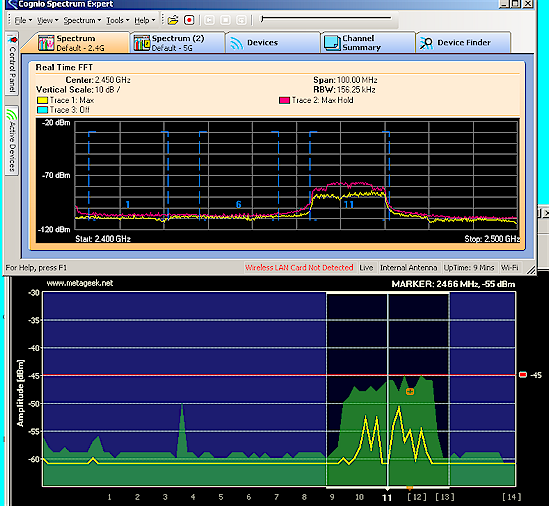Click the Center 2.450 GHz value
550x507 pixels.
[x=113, y=80]
